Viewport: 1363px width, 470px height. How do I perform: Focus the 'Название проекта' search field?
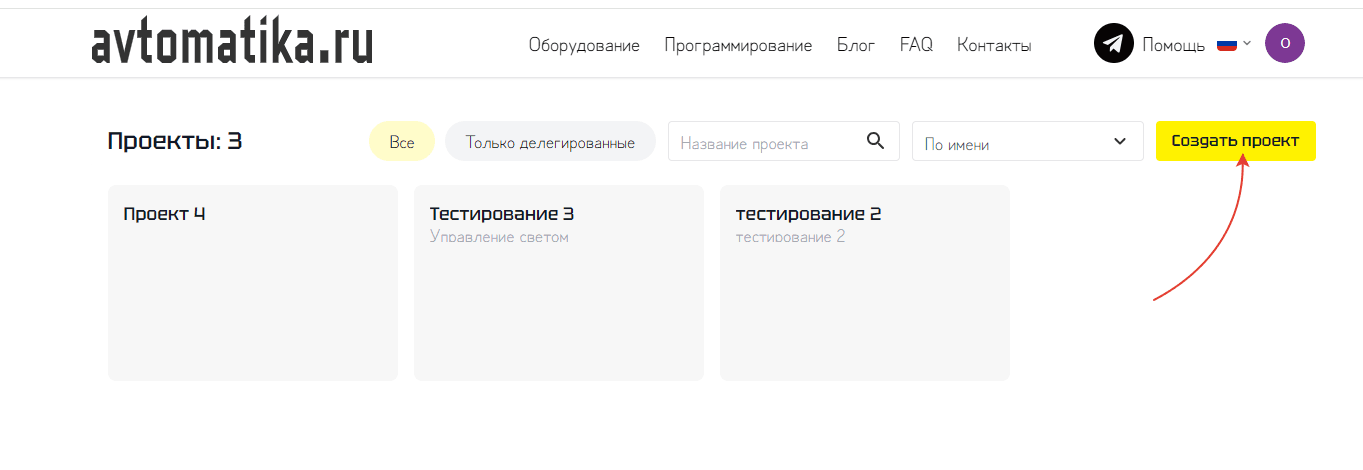pos(765,142)
